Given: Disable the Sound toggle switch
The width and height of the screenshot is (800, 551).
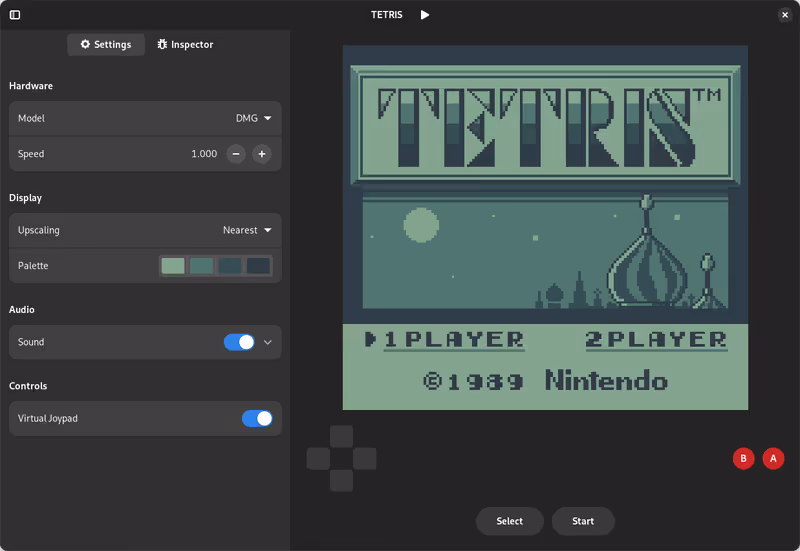Looking at the screenshot, I should (239, 342).
